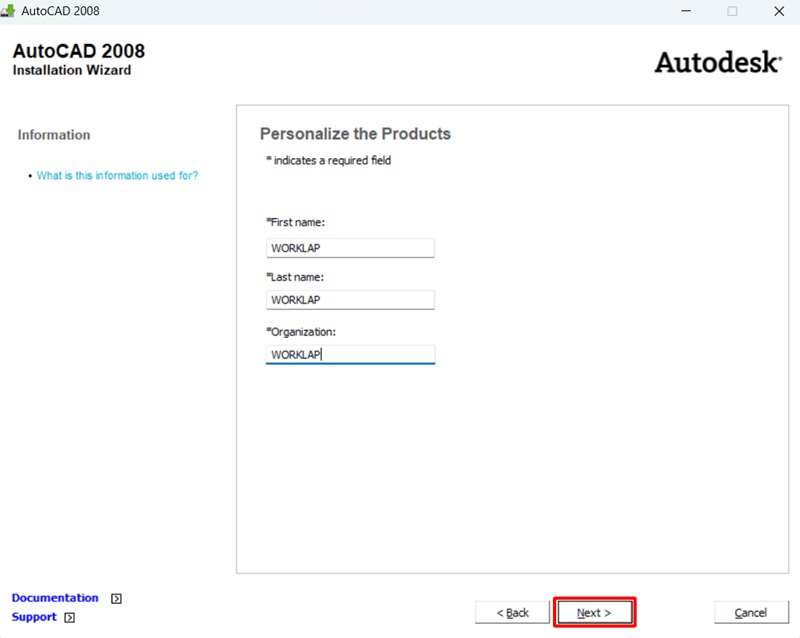The image size is (800, 638).
Task: Click the 'AutoCAD 2008 Installation Wizard' title
Action: tap(78, 60)
